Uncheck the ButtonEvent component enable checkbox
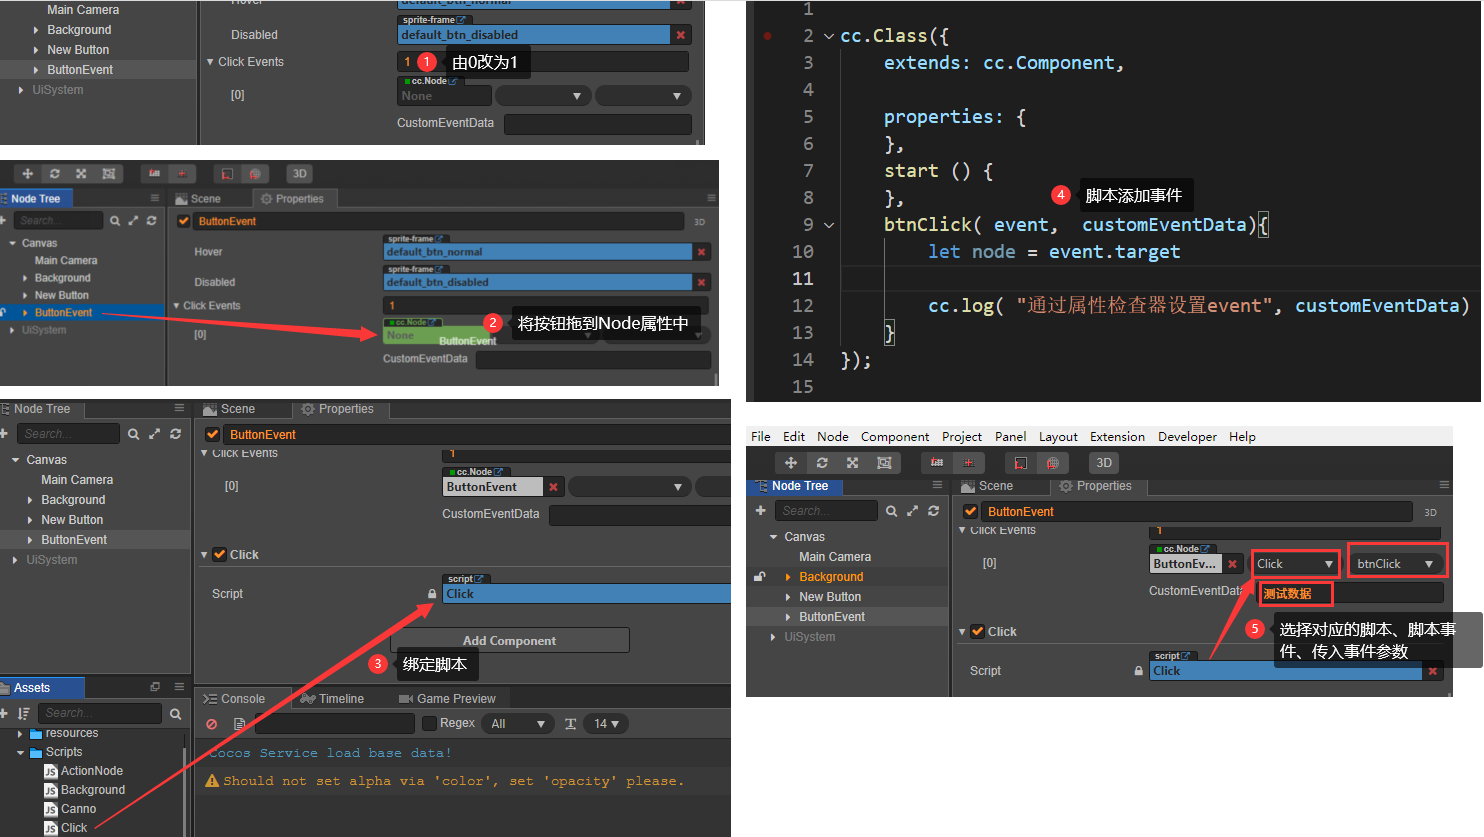This screenshot has width=1484, height=837. click(210, 433)
